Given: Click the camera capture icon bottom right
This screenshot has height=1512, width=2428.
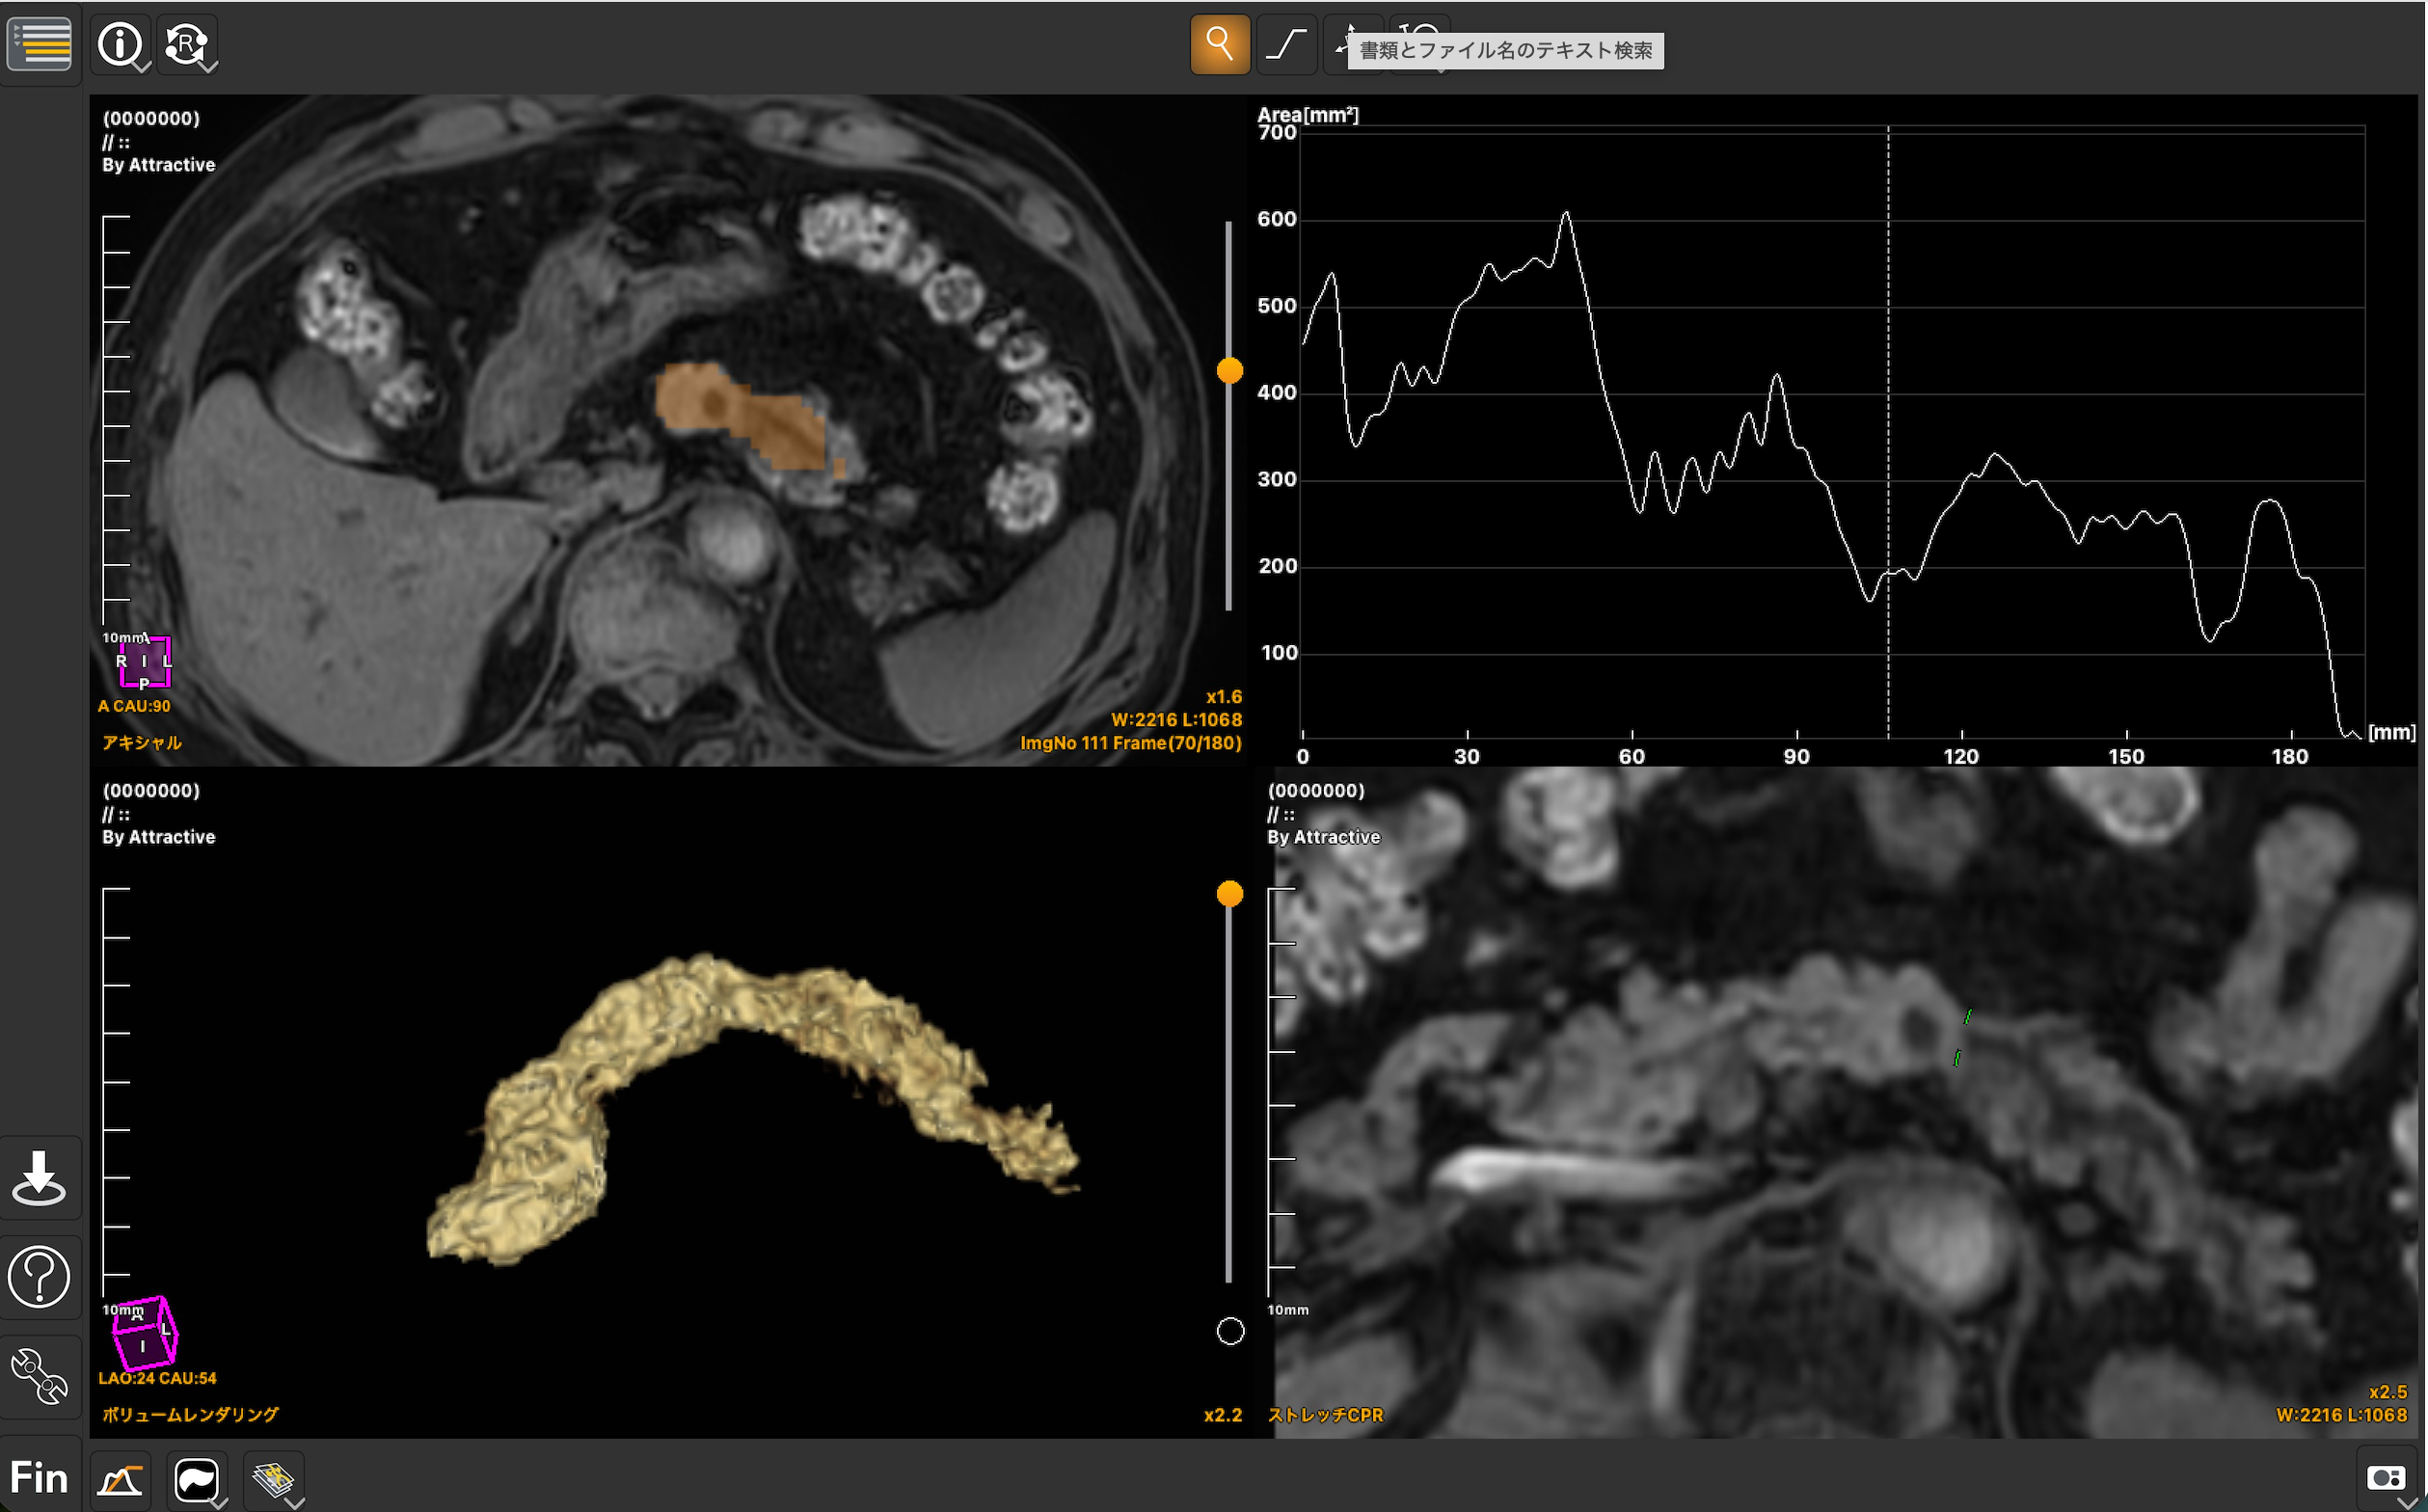Looking at the screenshot, I should pos(2385,1478).
